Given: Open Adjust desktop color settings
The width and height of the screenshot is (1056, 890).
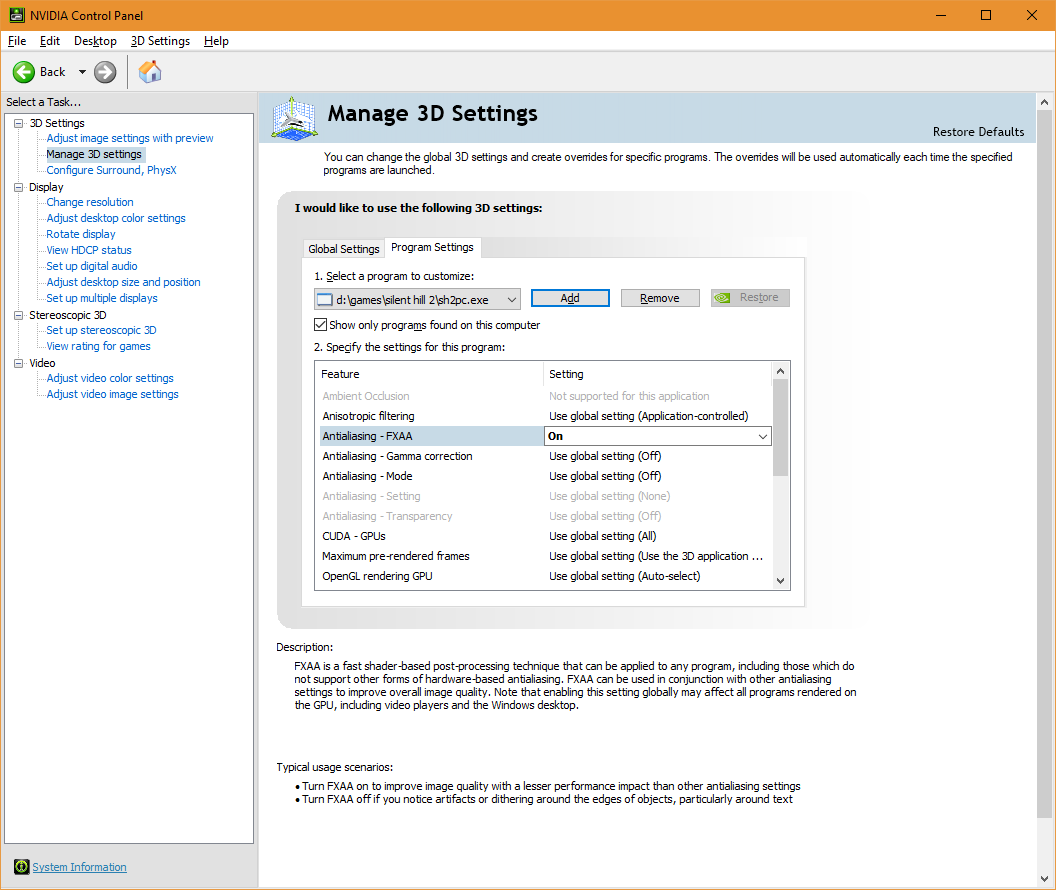Looking at the screenshot, I should pyautogui.click(x=116, y=218).
